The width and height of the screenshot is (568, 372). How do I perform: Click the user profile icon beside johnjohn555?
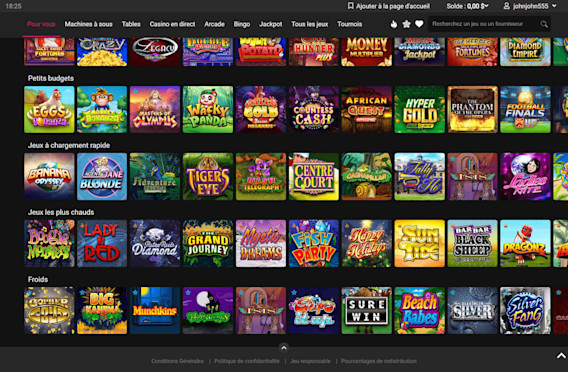(507, 6)
